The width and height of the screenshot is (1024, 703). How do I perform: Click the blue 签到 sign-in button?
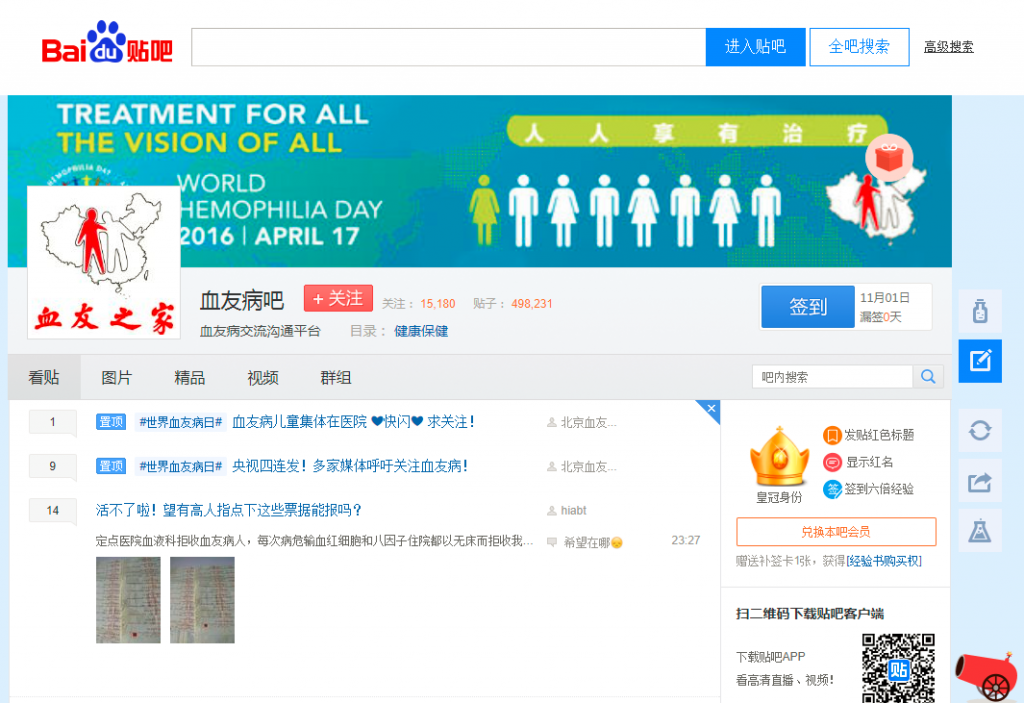pyautogui.click(x=808, y=306)
